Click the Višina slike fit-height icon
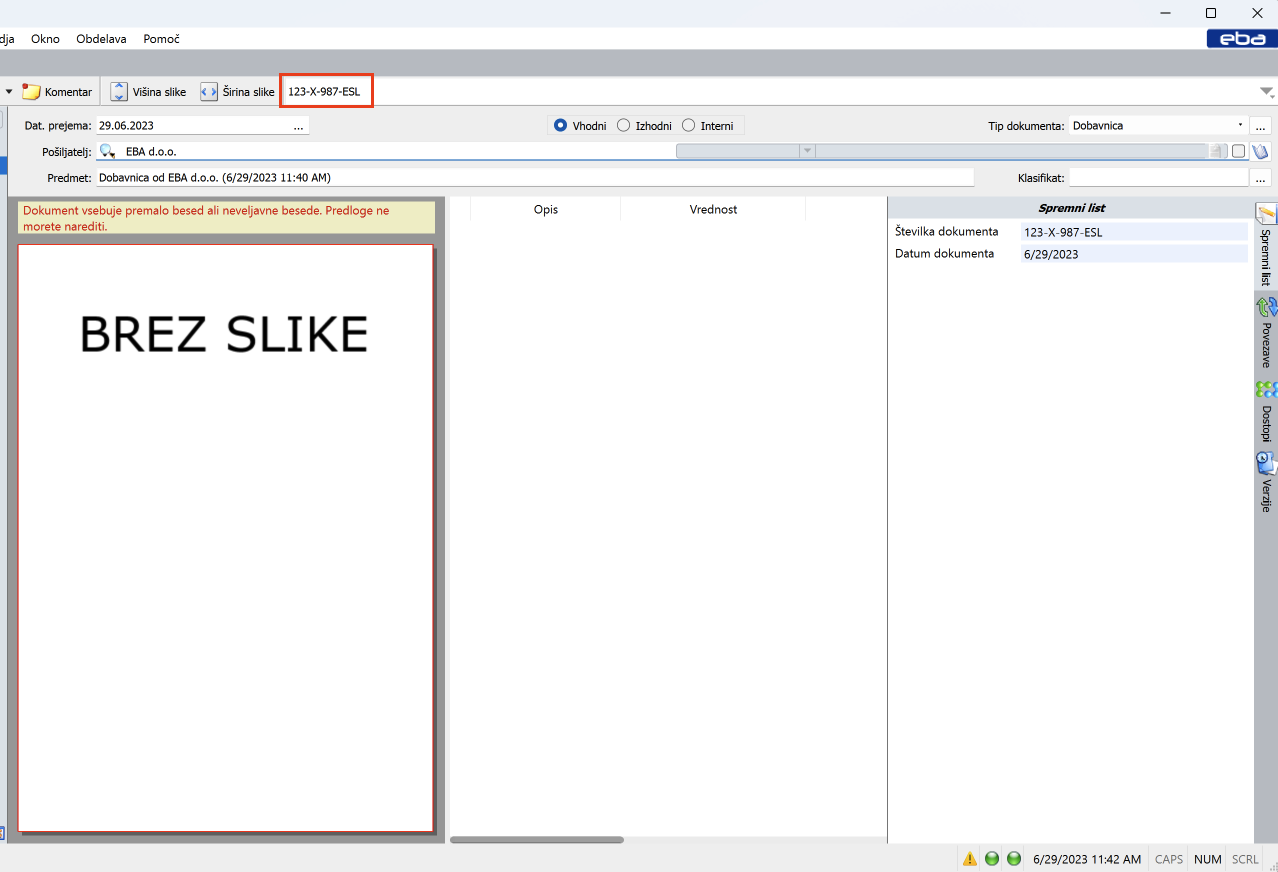The width and height of the screenshot is (1278, 872). [x=119, y=92]
